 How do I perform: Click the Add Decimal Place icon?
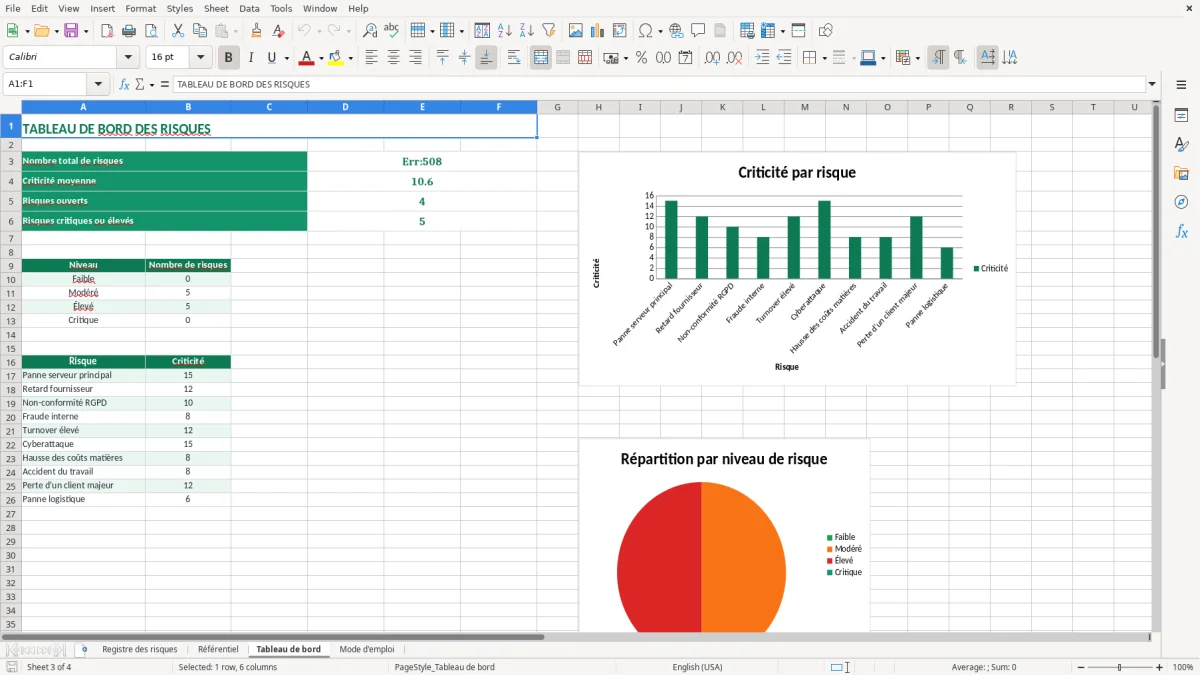pyautogui.click(x=712, y=58)
